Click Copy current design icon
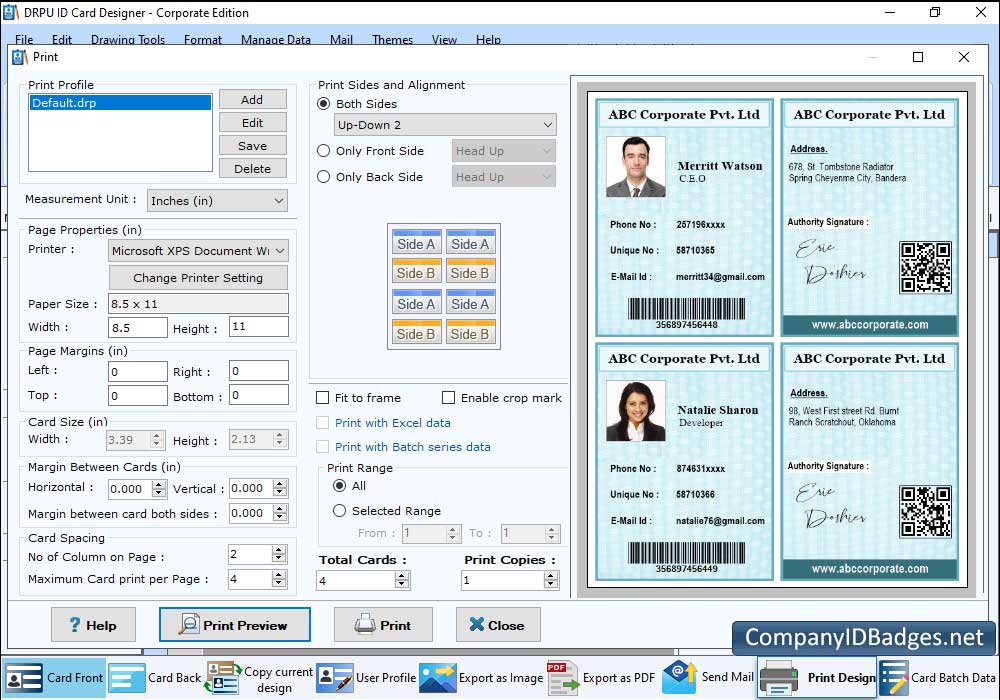 tap(223, 678)
